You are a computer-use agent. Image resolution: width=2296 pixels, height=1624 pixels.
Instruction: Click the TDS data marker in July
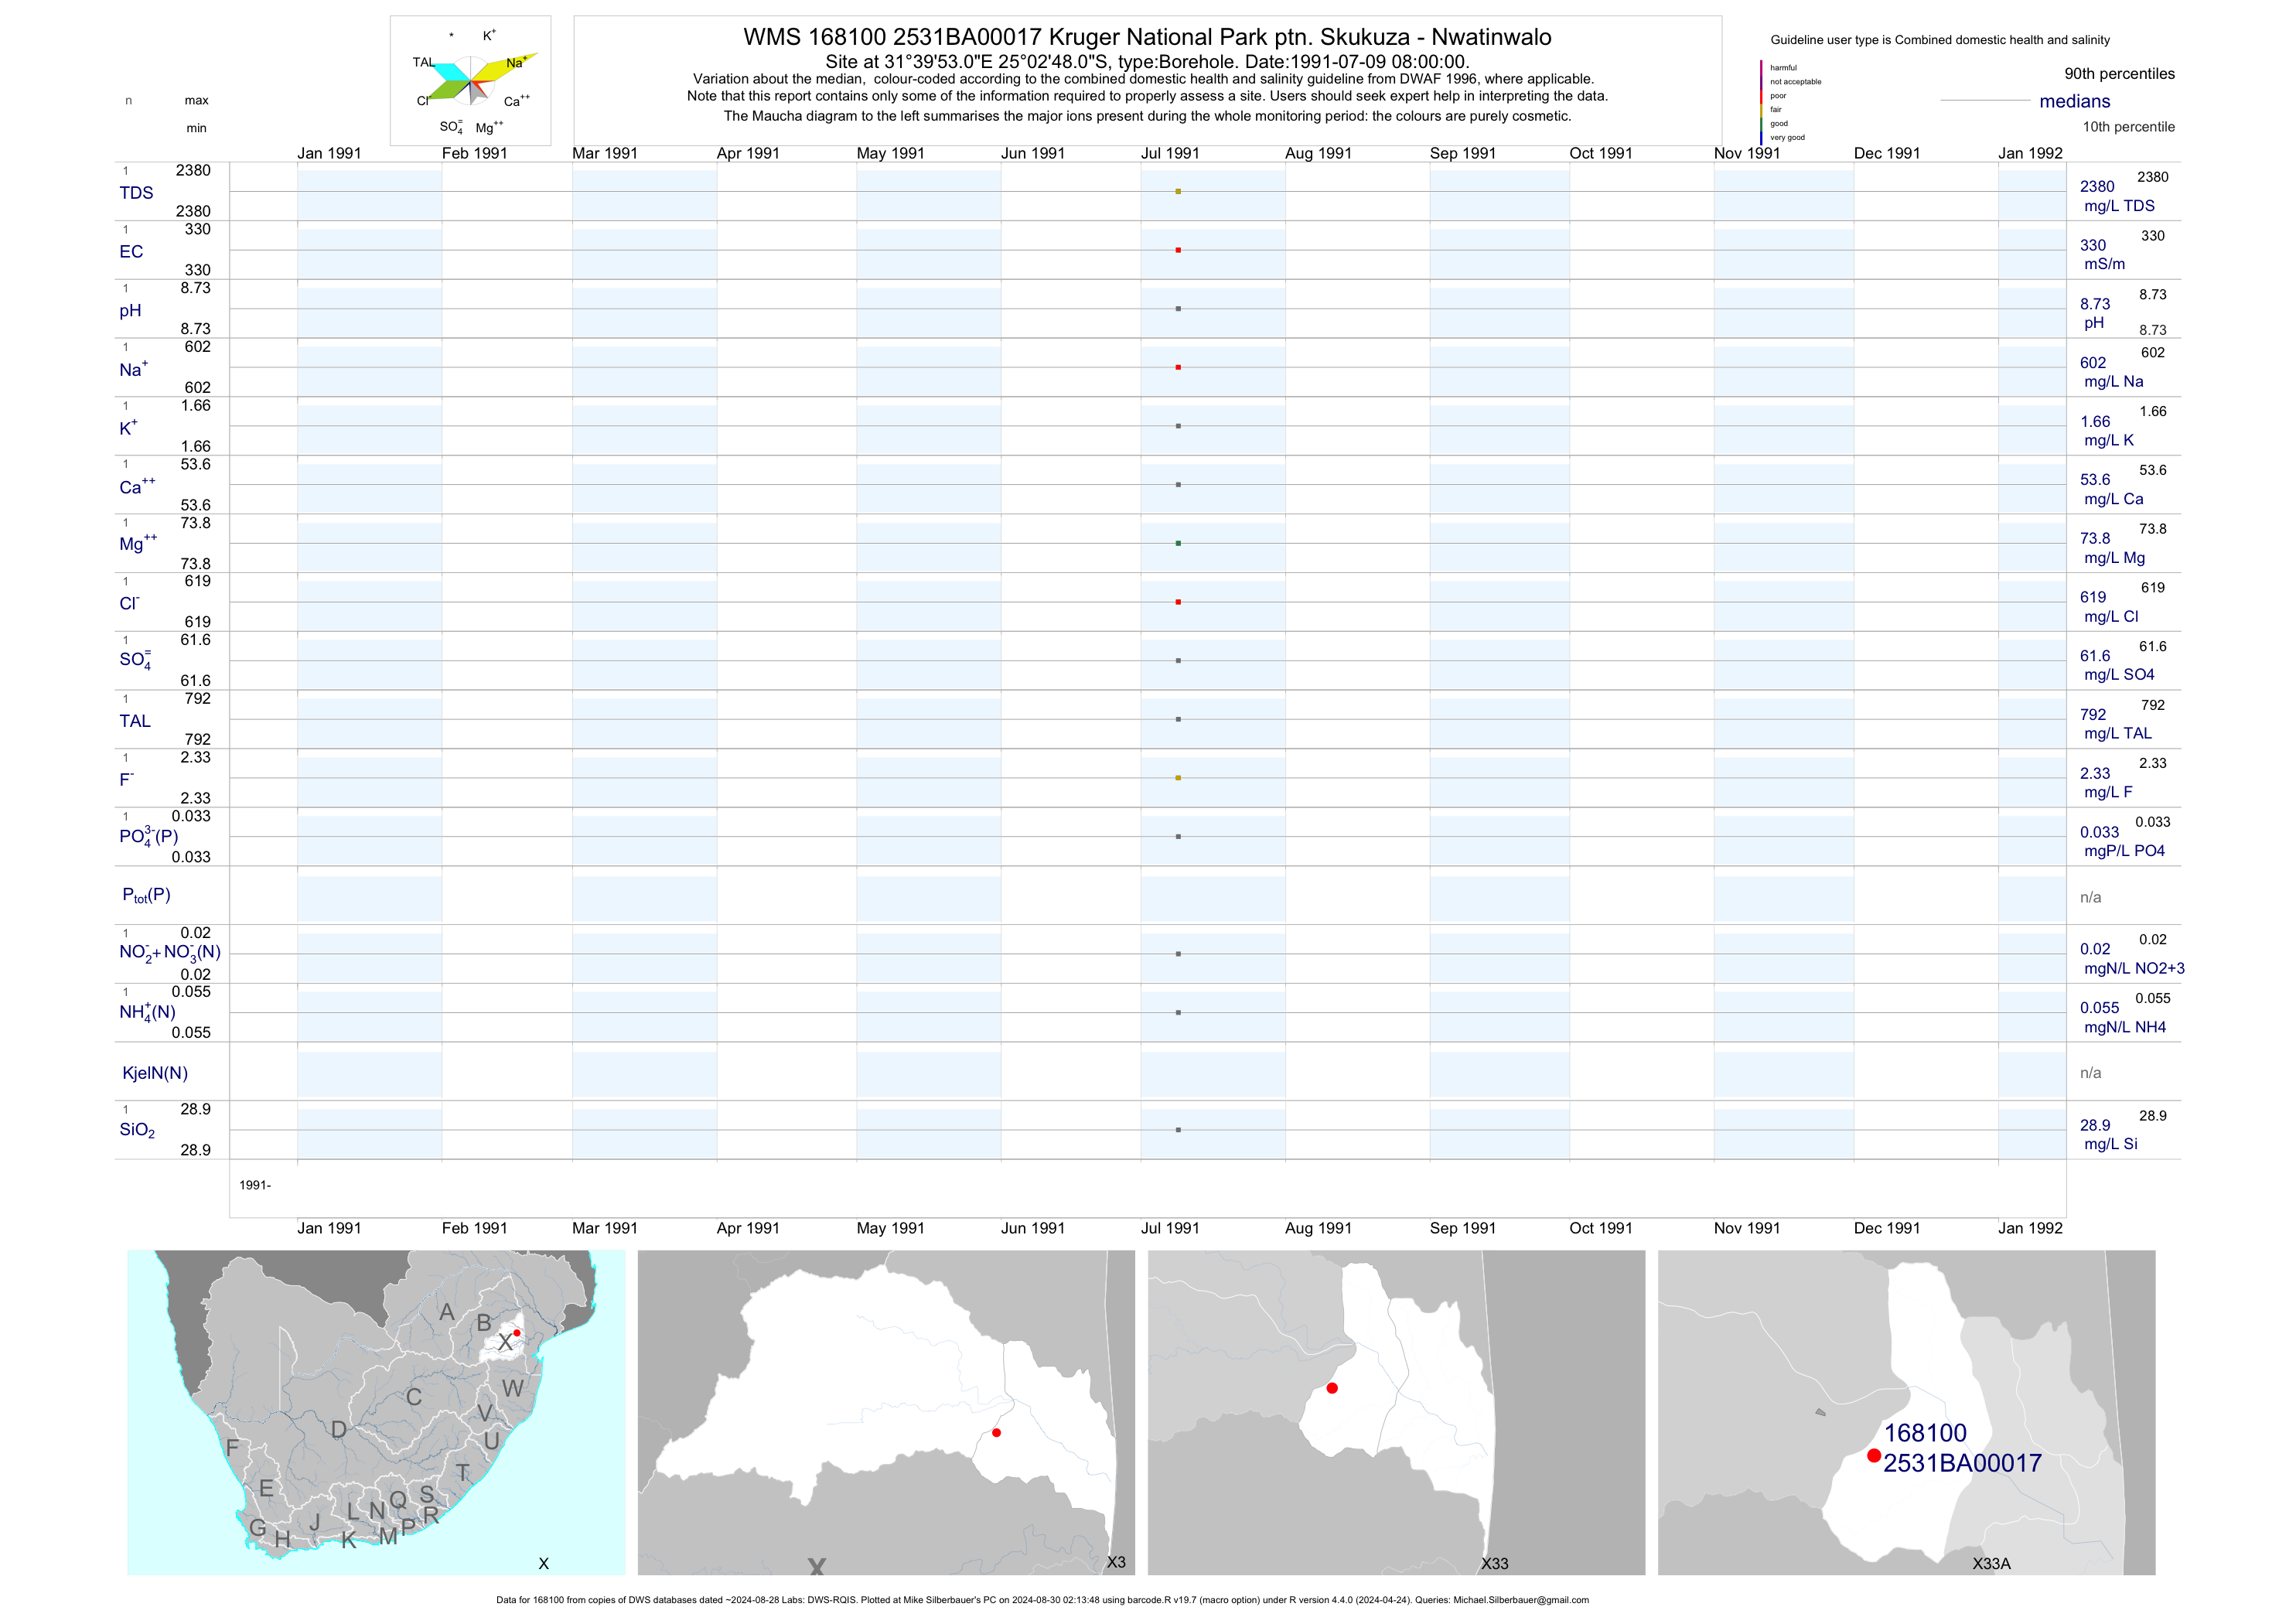(1178, 191)
